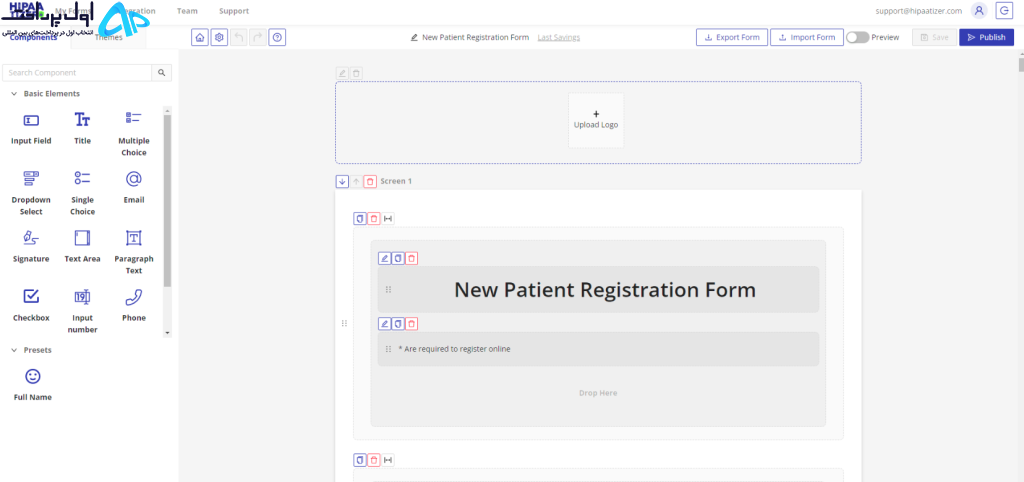Image resolution: width=1024 pixels, height=482 pixels.
Task: Click the Export Form button
Action: pyautogui.click(x=732, y=37)
